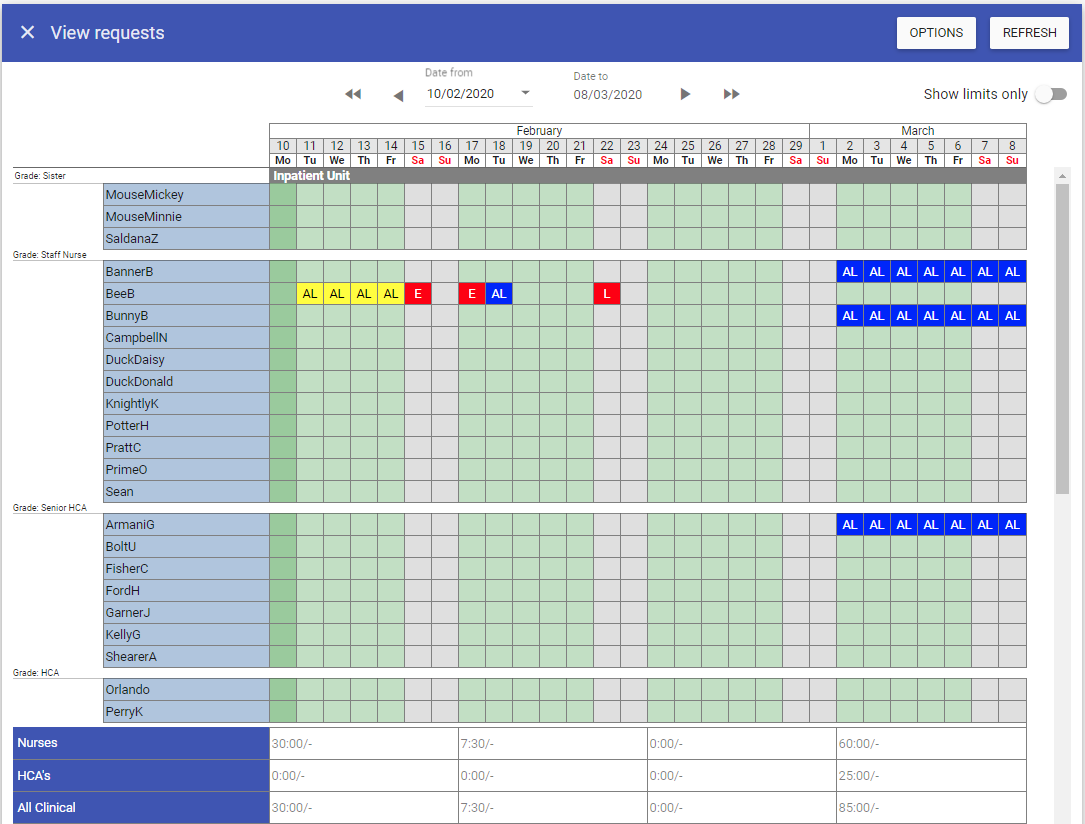This screenshot has height=824, width=1085.
Task: Select BeeB's red L request on Saturday 22
Action: coord(607,294)
